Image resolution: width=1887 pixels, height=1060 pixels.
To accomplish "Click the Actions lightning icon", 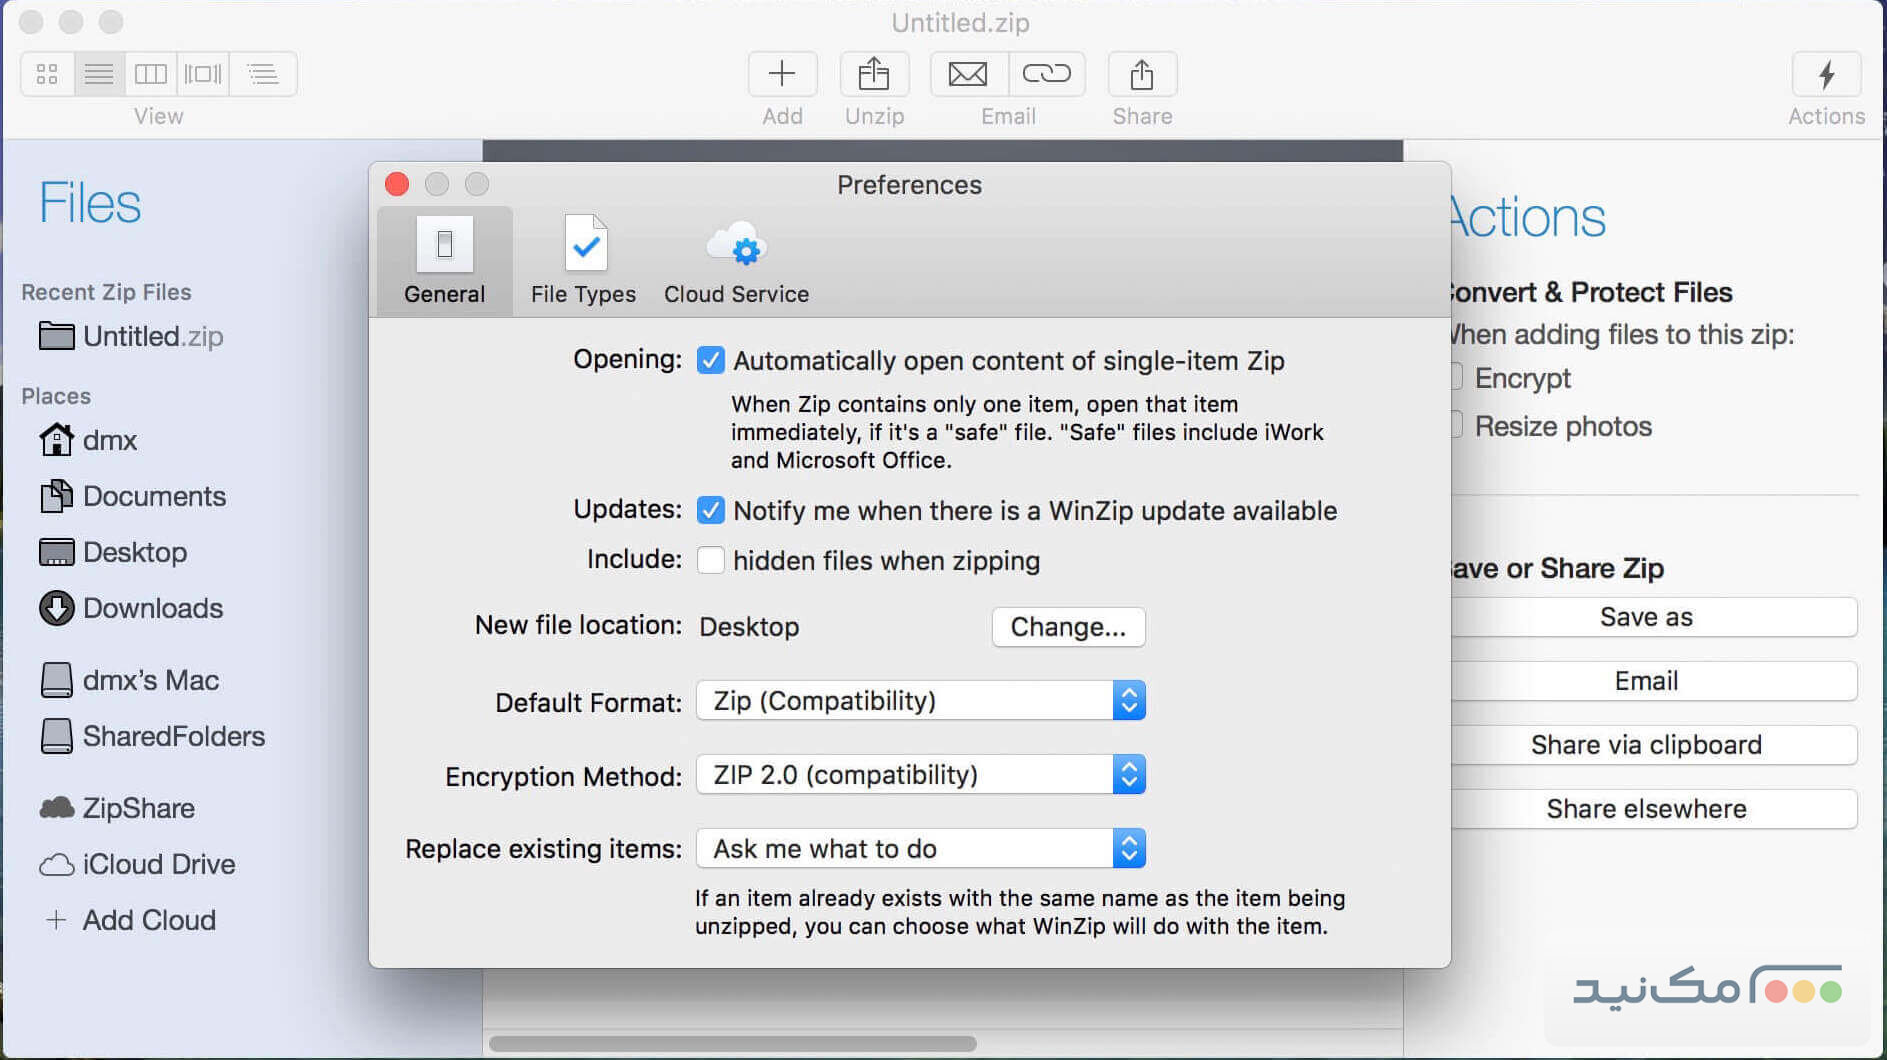I will (1826, 74).
